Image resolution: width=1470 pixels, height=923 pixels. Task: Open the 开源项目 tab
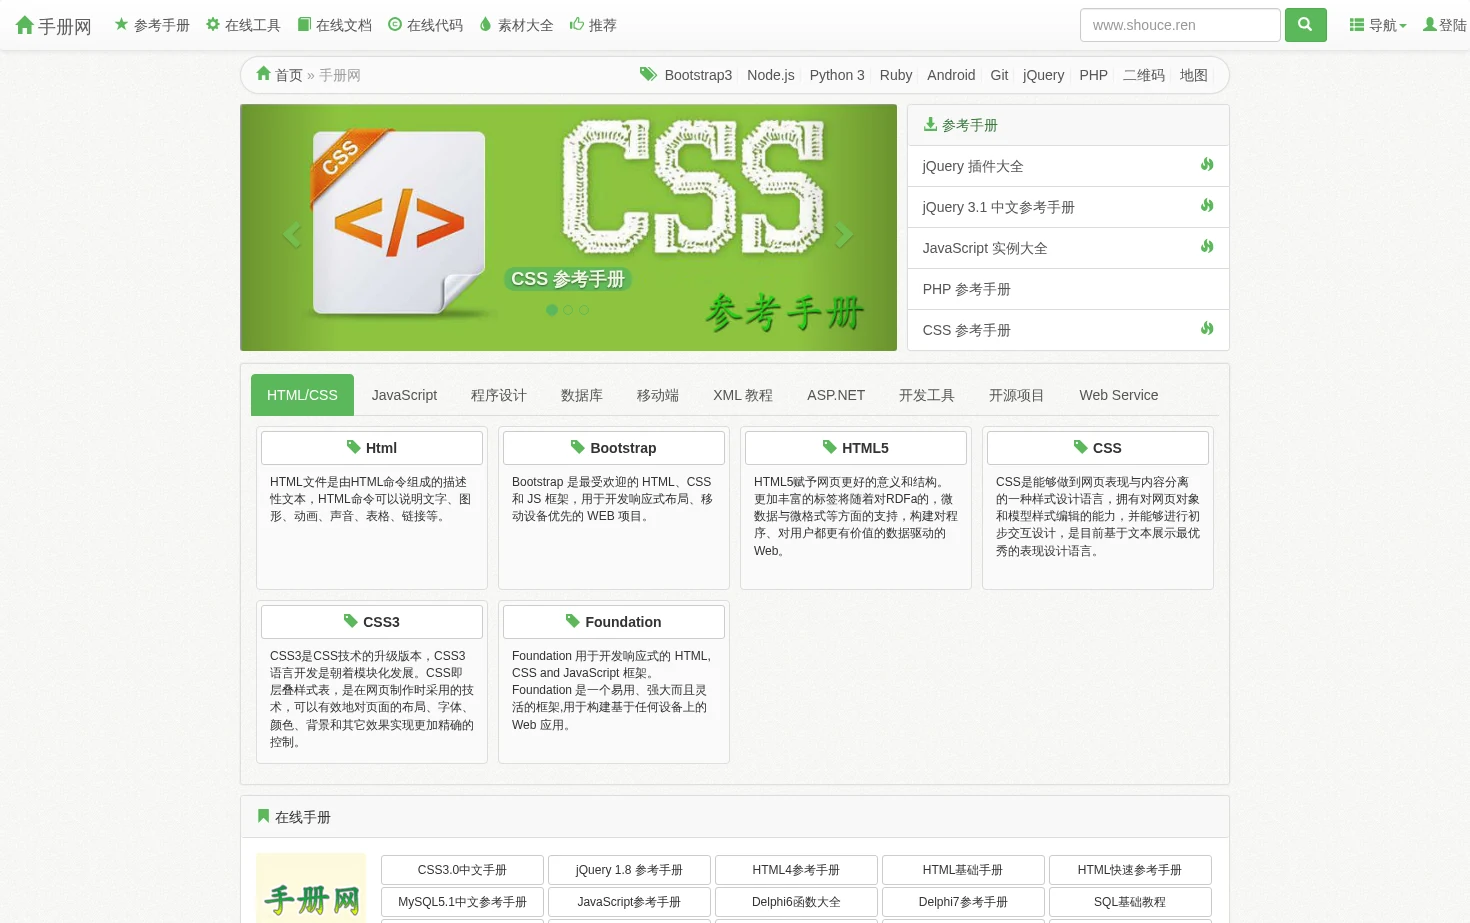1017,395
